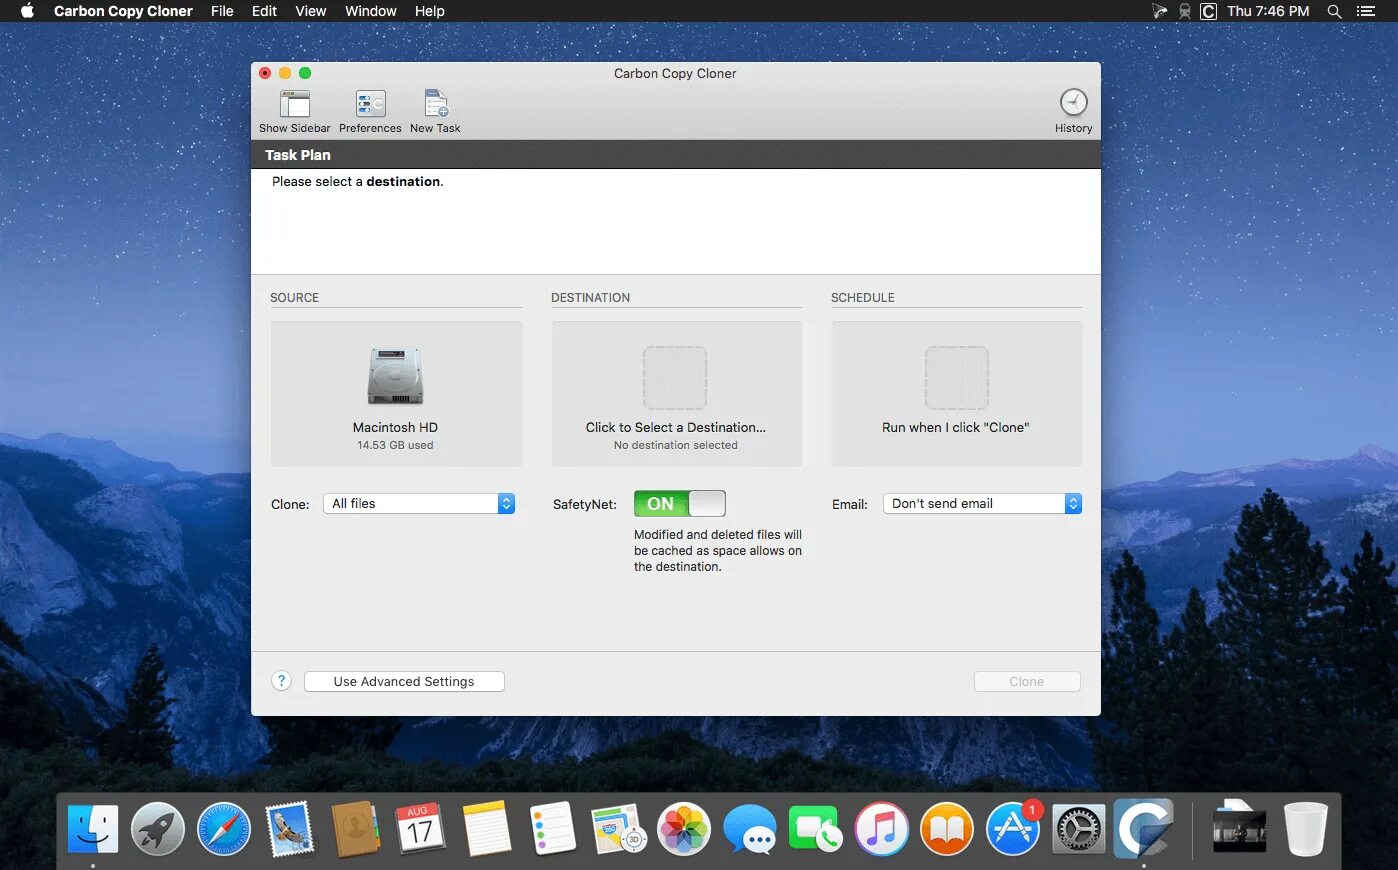
Task: Click the window's red close button
Action: 265,73
